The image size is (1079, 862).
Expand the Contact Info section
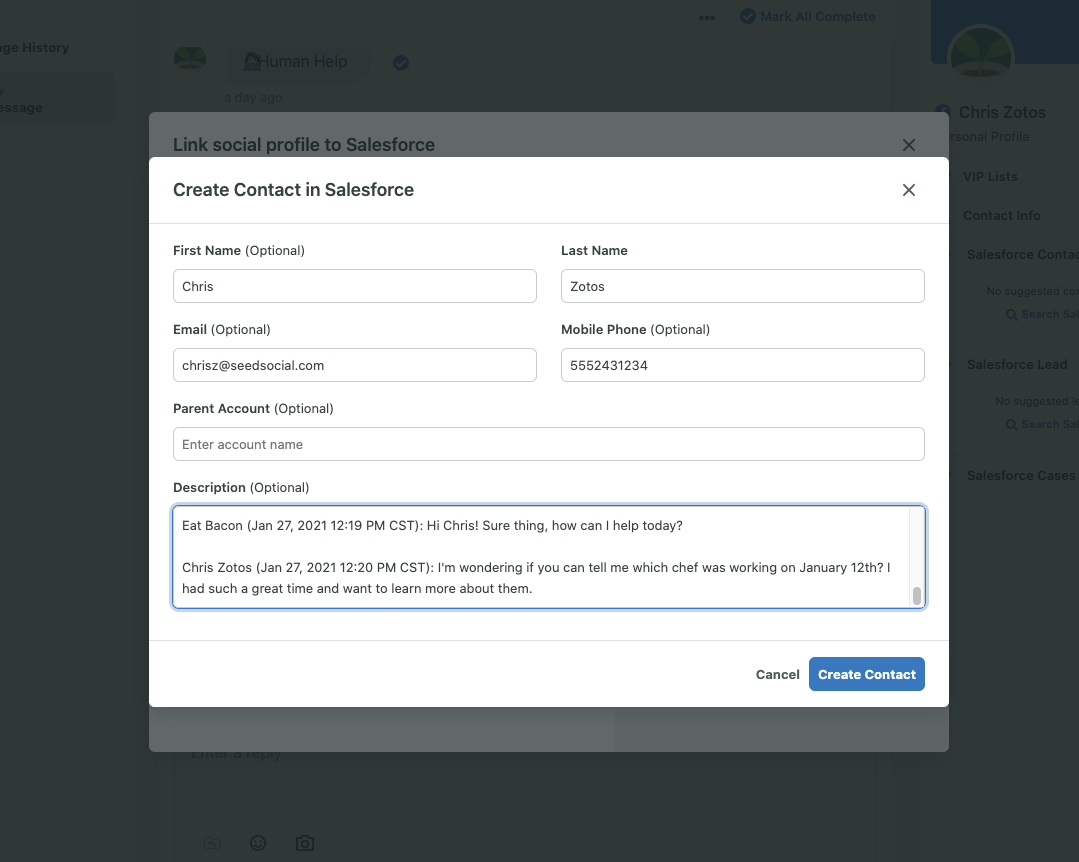1001,215
